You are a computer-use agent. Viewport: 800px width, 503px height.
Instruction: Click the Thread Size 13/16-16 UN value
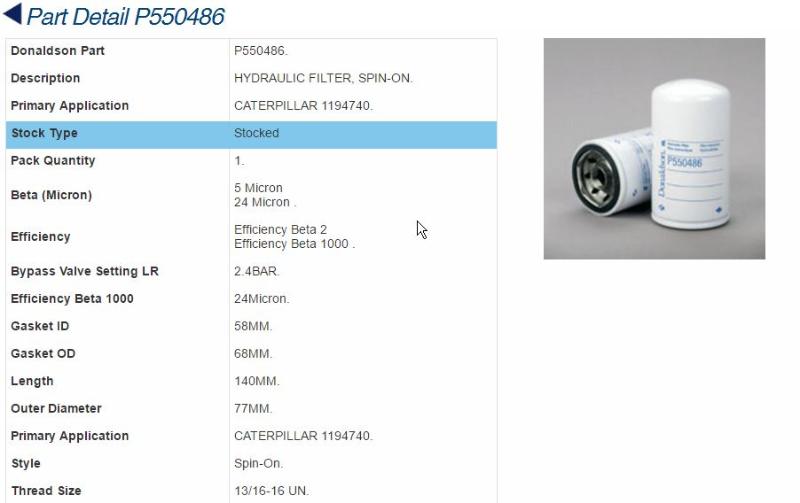(271, 491)
